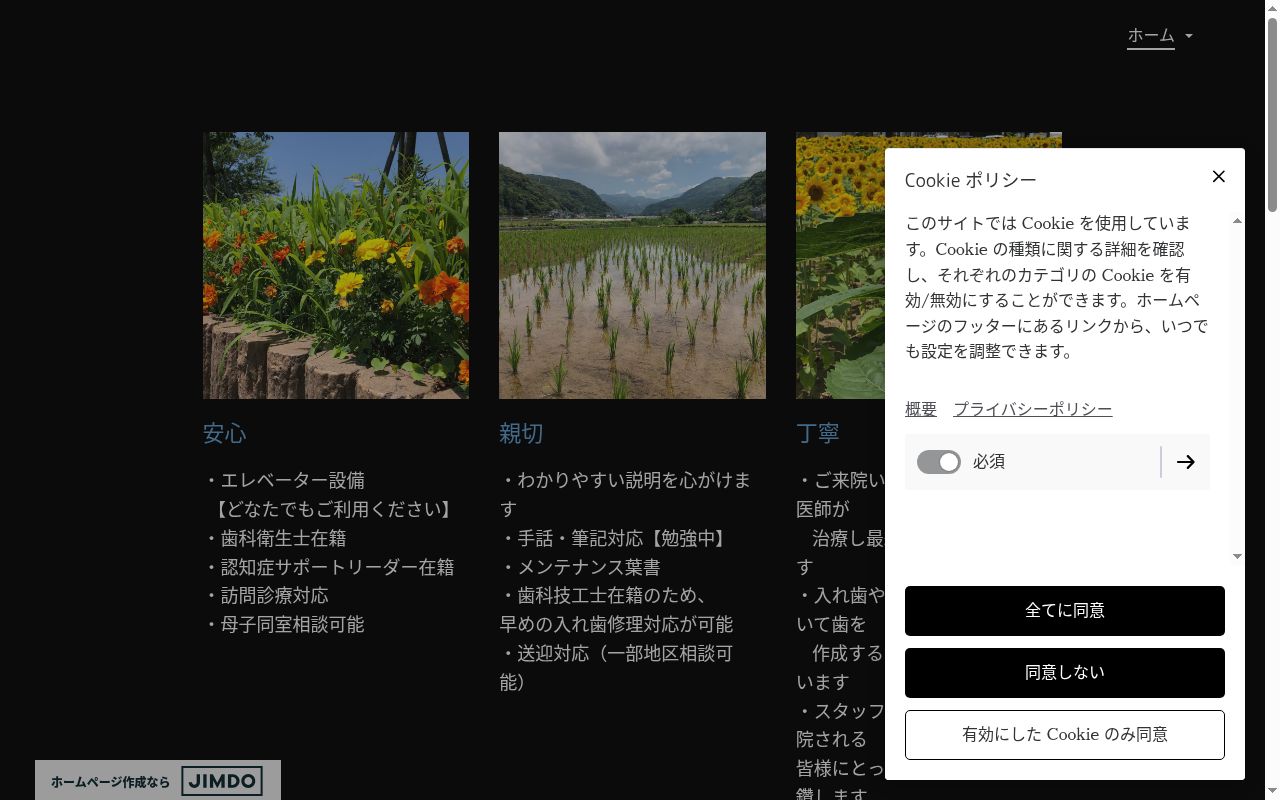
Task: Click the 同意しない button
Action: tap(1065, 673)
